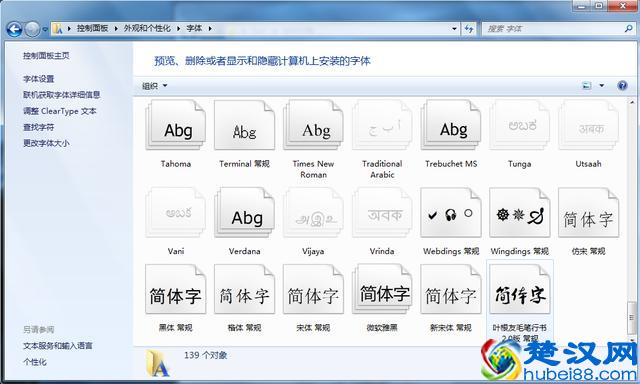Select the 叶根友毛笔行书 font icon
The width and height of the screenshot is (640, 384).
(x=520, y=289)
